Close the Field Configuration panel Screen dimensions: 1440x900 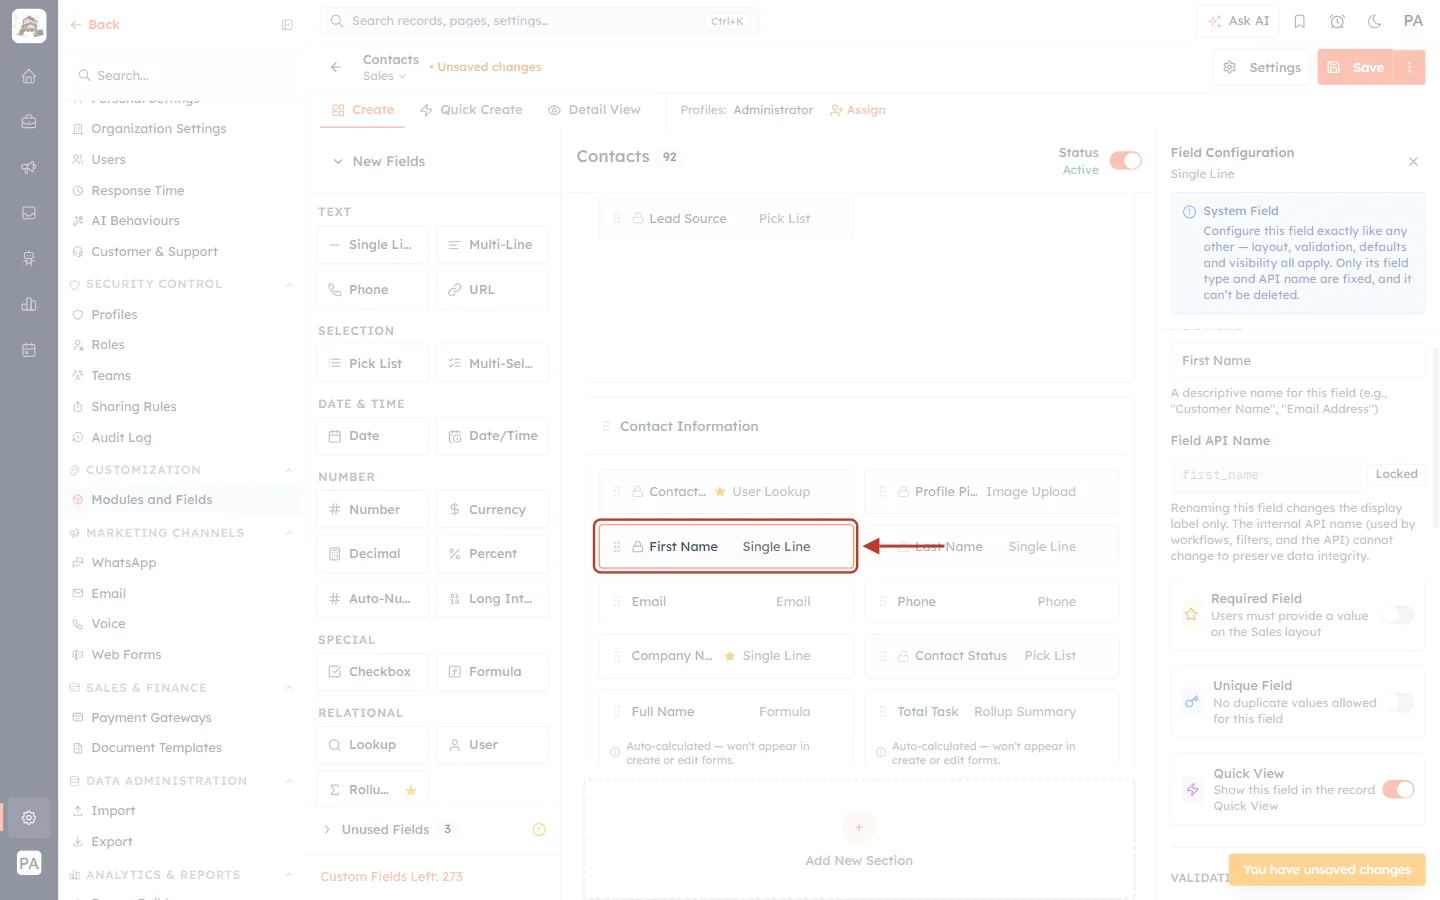tap(1413, 162)
